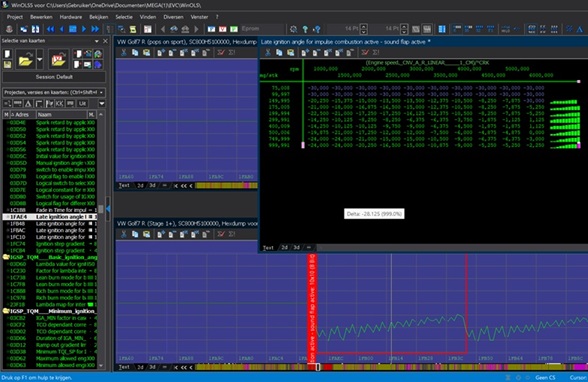588x382 pixels.
Task: Collapse the side panel with the blue arrow handle
Action: [108, 209]
